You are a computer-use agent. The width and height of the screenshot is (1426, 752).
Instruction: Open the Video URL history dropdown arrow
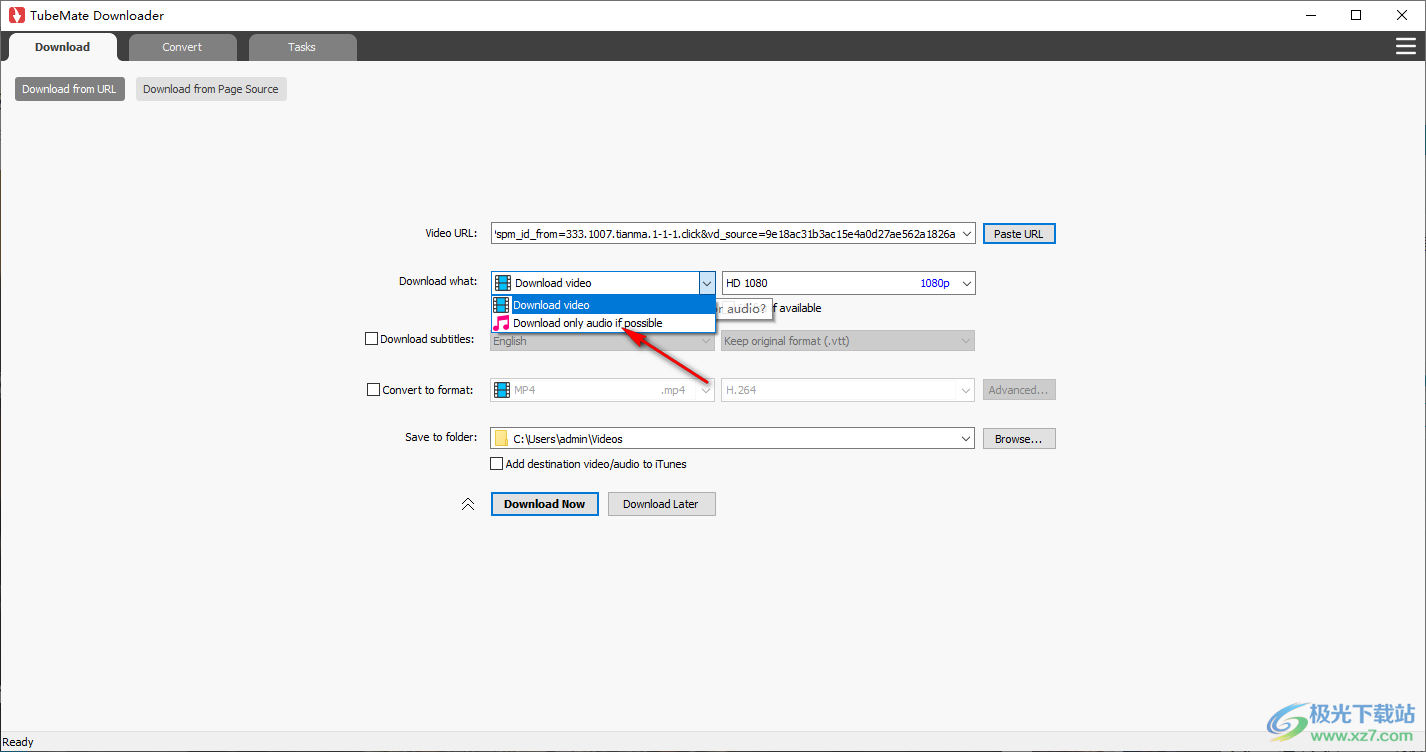966,234
